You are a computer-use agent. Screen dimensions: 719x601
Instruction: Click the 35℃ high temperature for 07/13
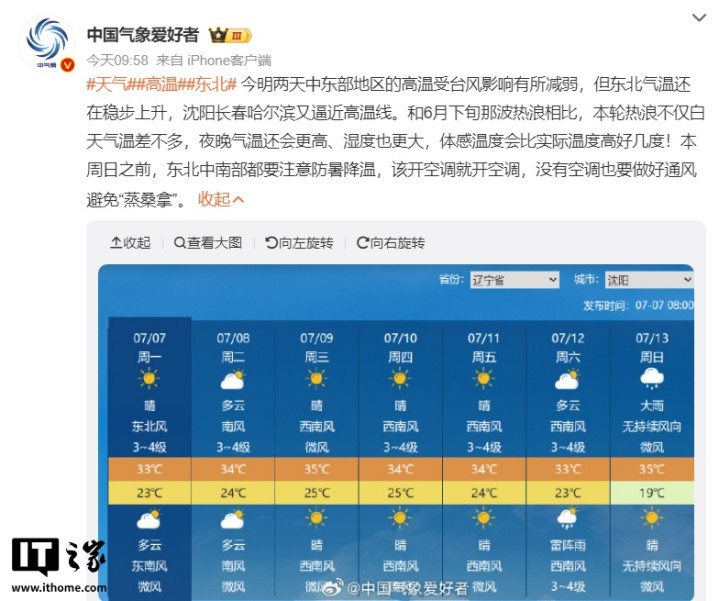click(652, 469)
